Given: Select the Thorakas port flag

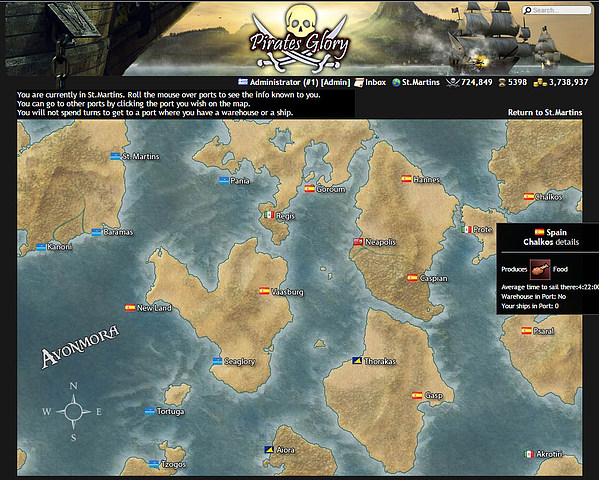Looking at the screenshot, I should (357, 361).
